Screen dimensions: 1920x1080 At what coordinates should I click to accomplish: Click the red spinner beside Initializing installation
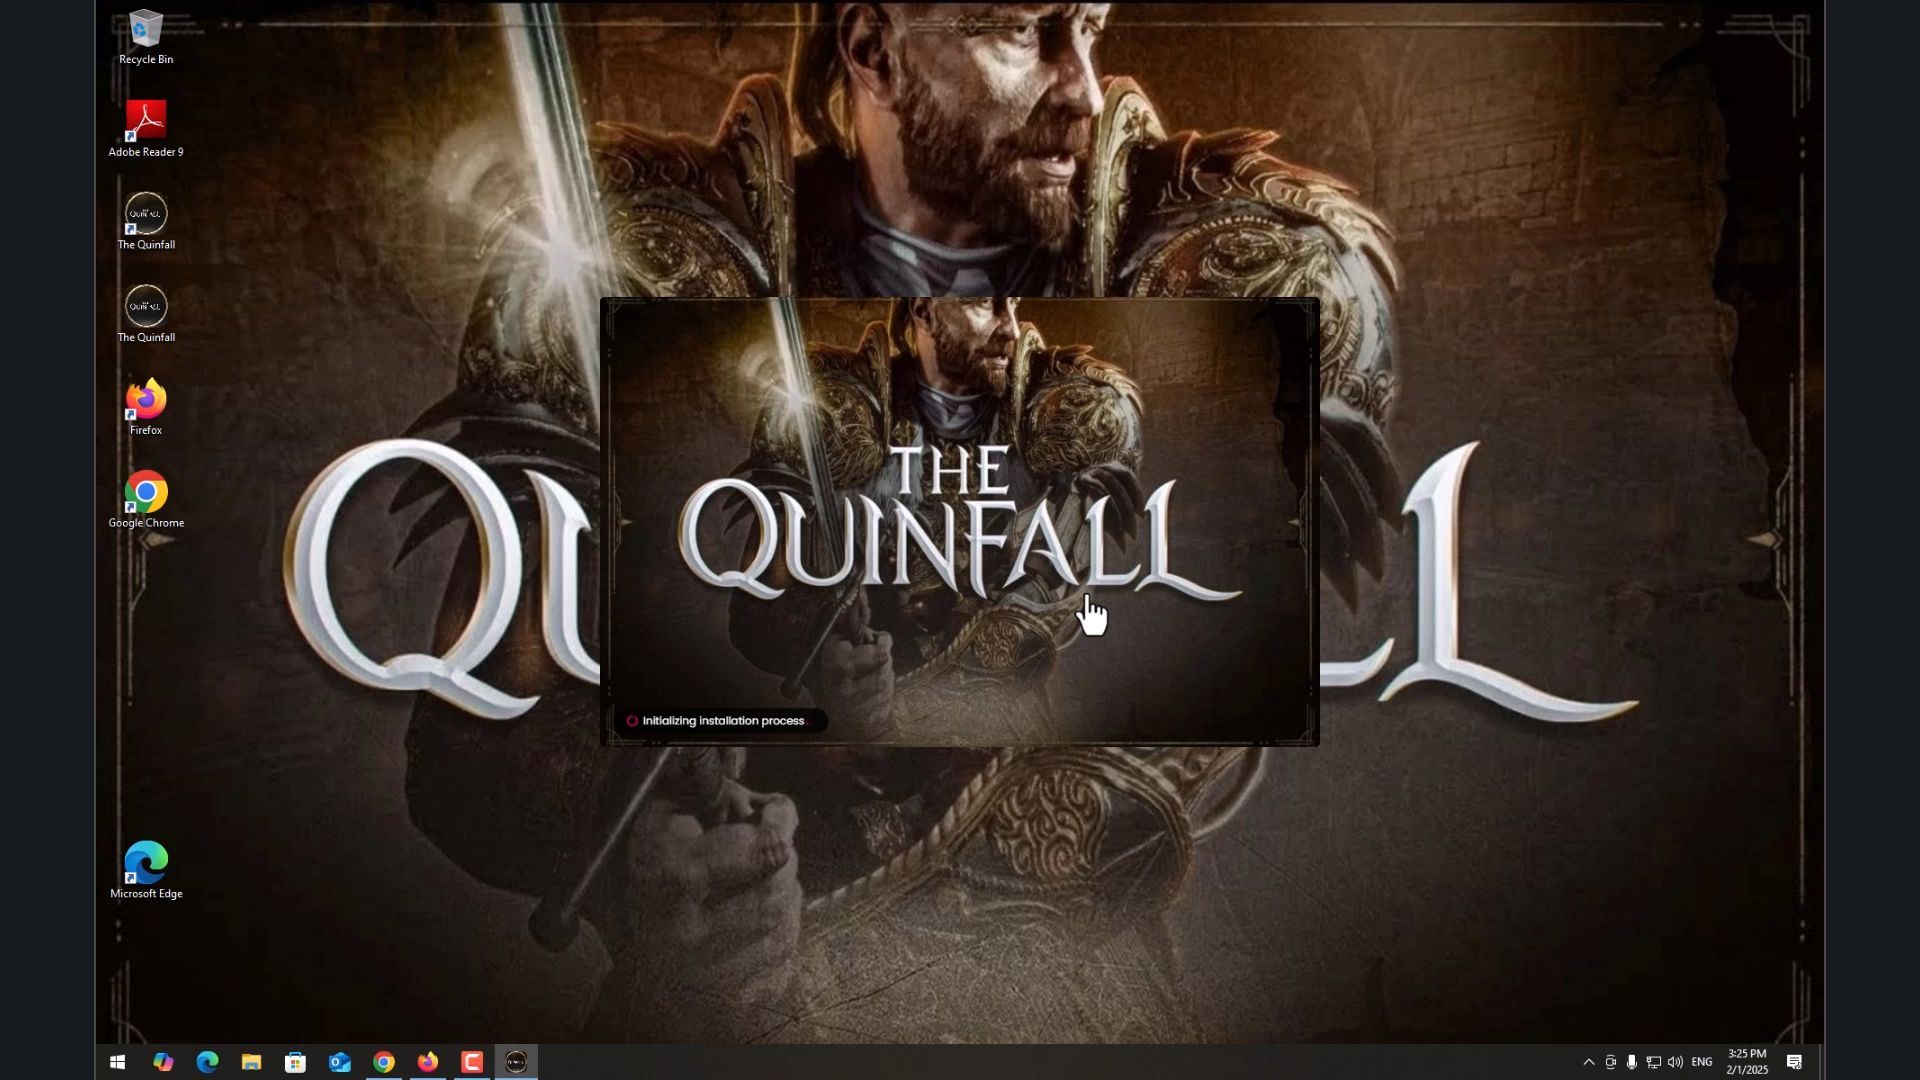pyautogui.click(x=632, y=721)
